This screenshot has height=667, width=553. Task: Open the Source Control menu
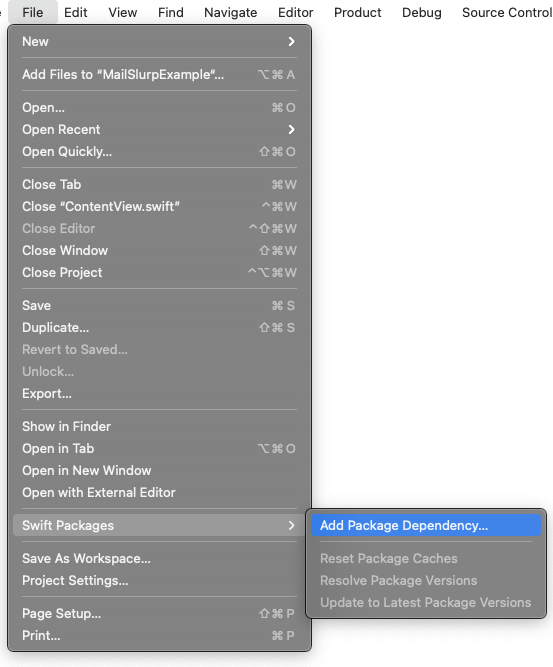click(507, 12)
